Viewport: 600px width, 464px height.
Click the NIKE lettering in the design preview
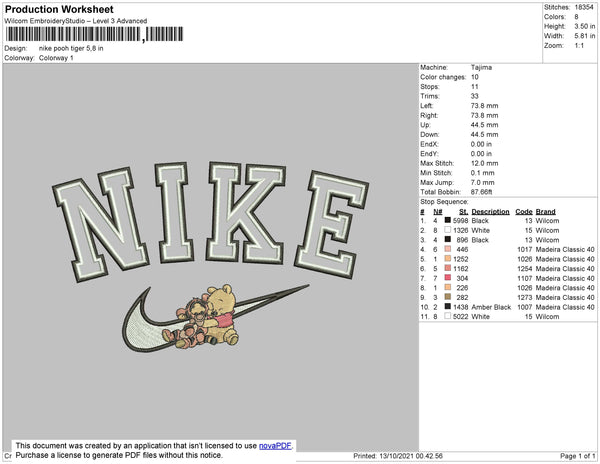point(210,220)
